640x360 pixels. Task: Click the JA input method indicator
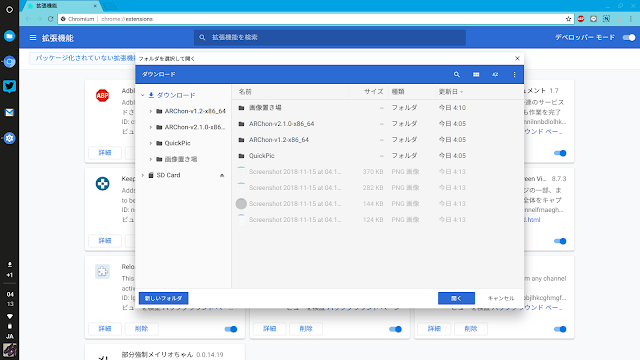pos(9,337)
